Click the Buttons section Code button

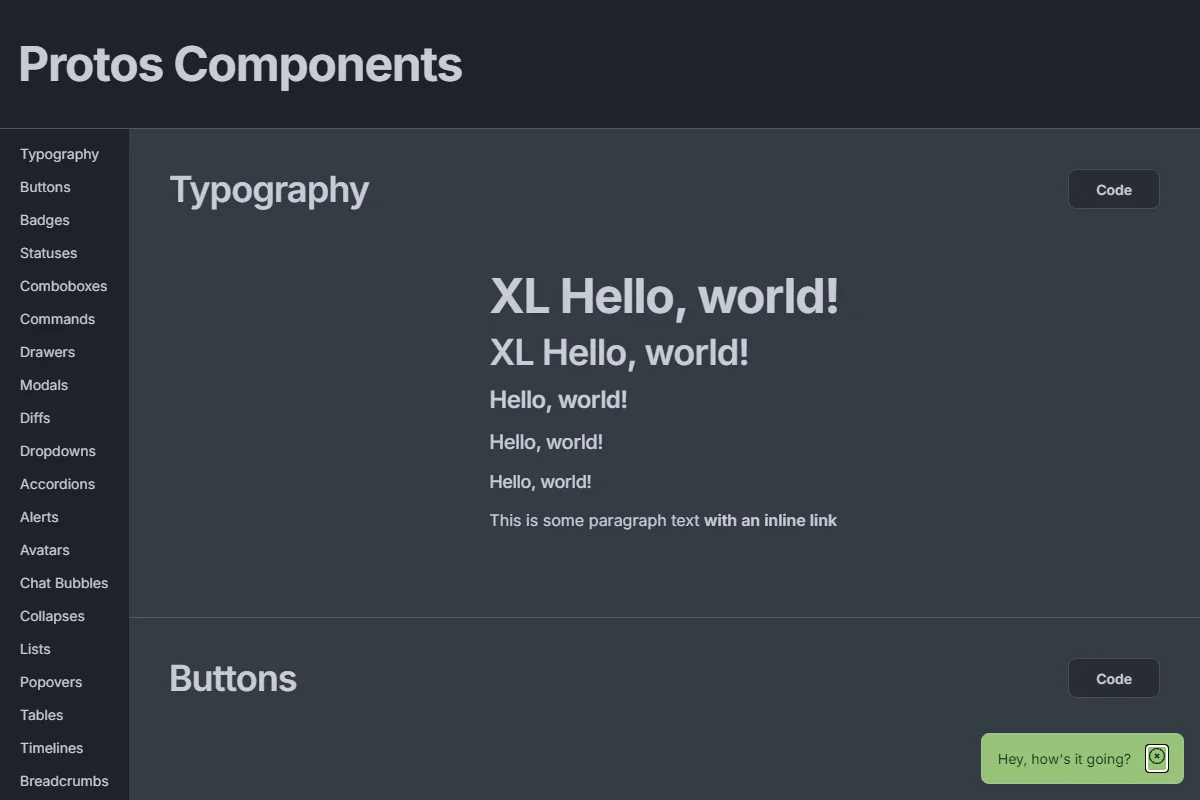click(1113, 679)
